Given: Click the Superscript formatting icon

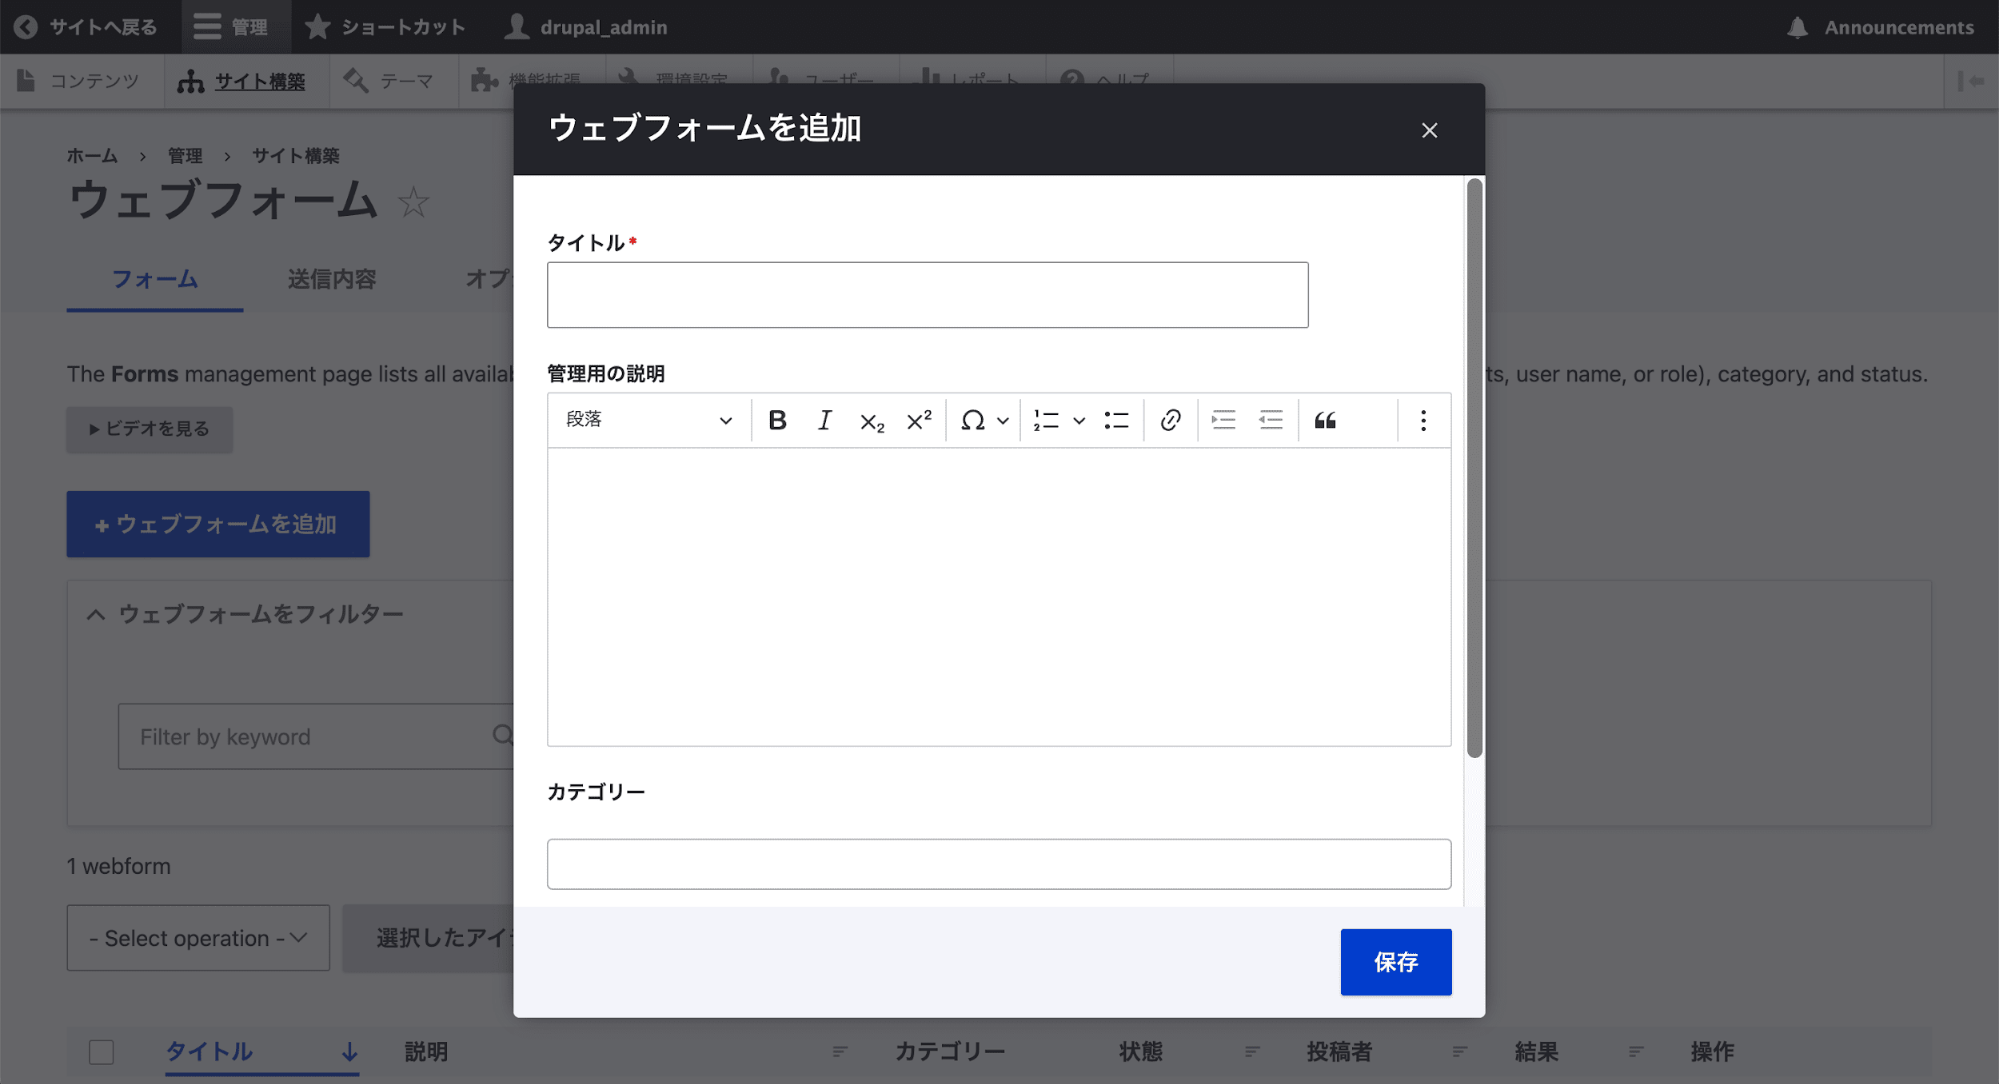Looking at the screenshot, I should tap(918, 420).
